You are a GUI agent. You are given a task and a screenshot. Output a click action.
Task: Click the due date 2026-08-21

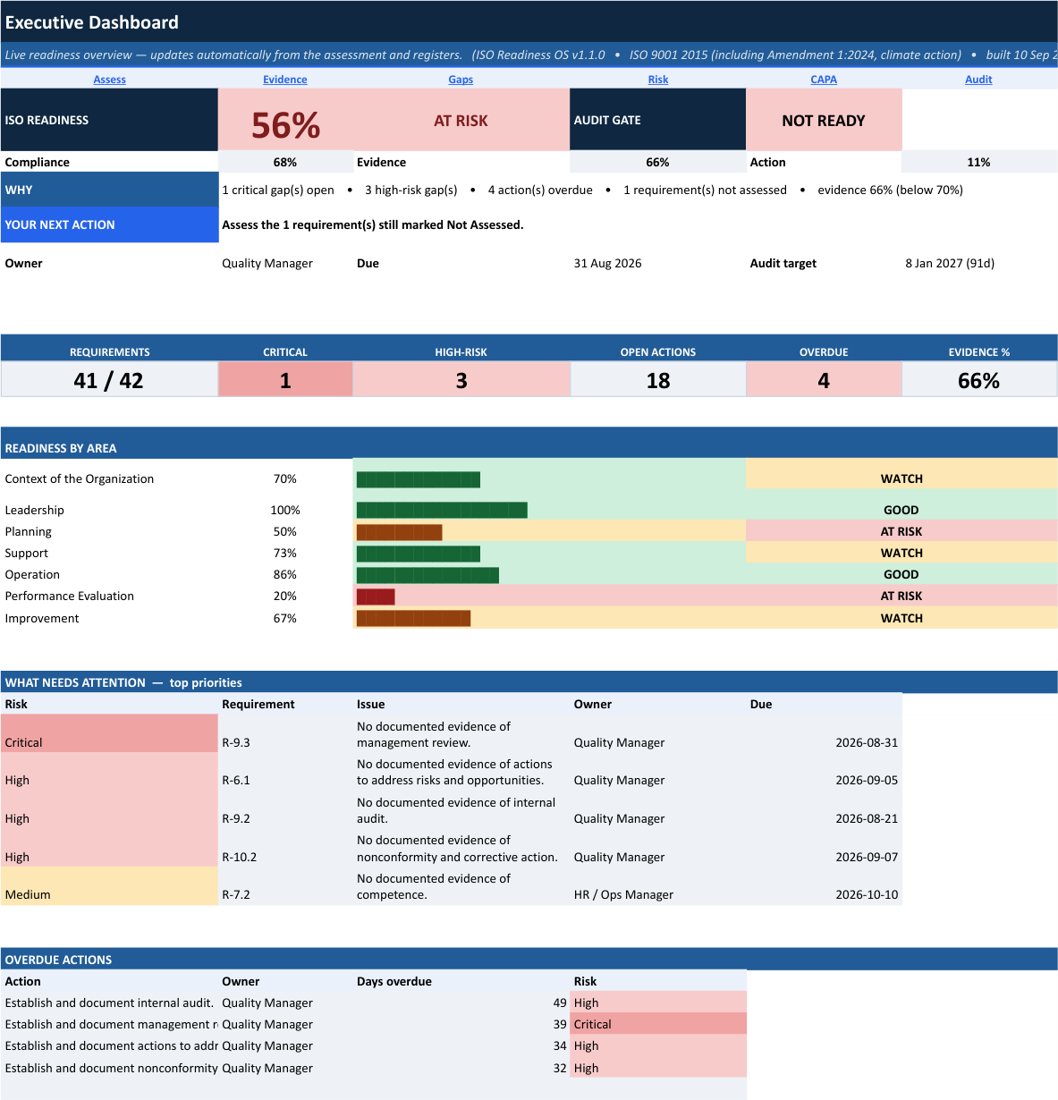tap(866, 819)
